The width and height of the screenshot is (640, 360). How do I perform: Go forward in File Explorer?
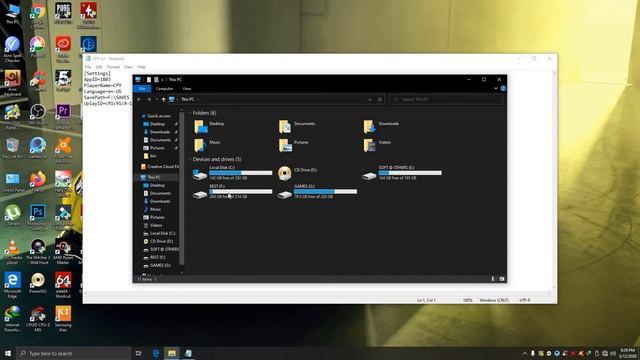click(149, 99)
